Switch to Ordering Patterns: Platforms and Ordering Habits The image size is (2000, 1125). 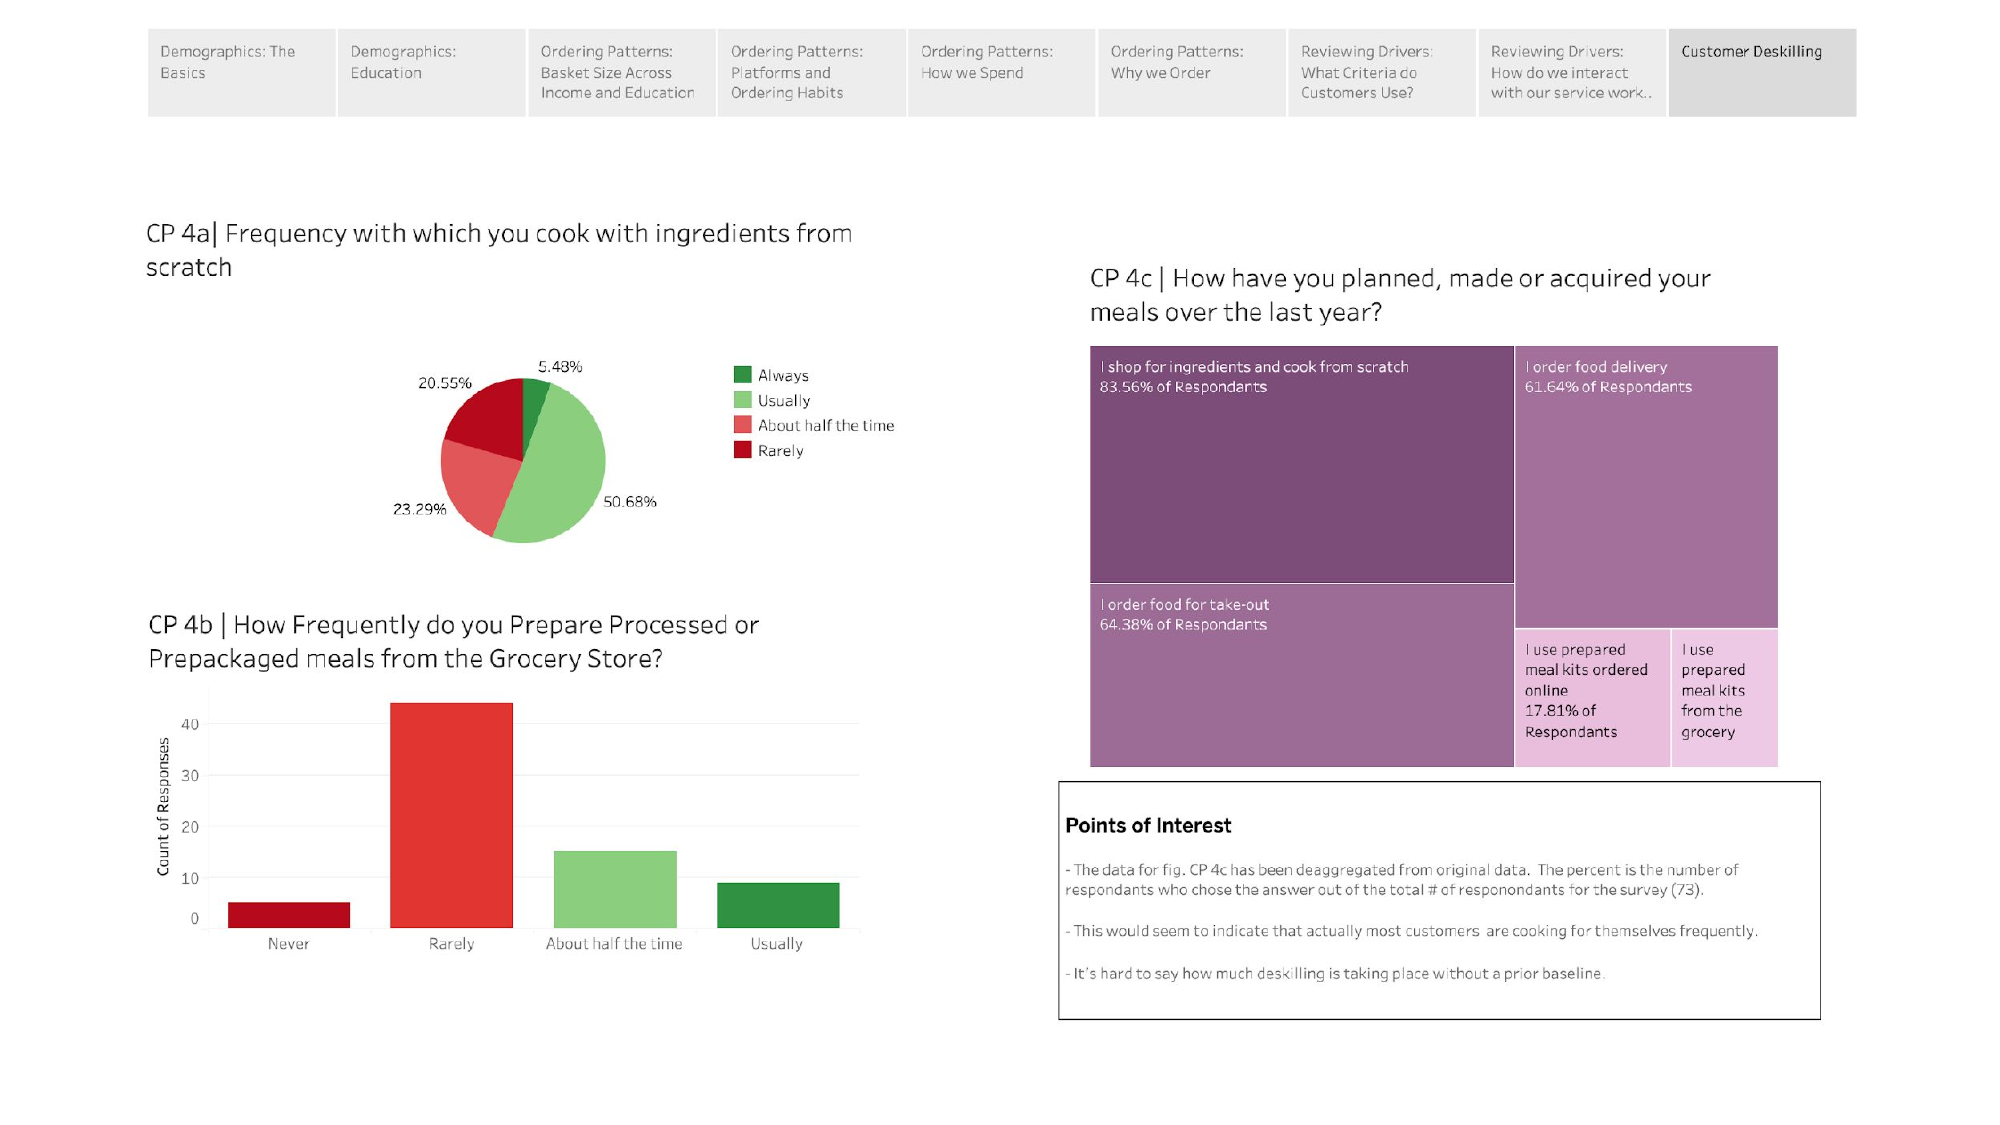point(810,72)
